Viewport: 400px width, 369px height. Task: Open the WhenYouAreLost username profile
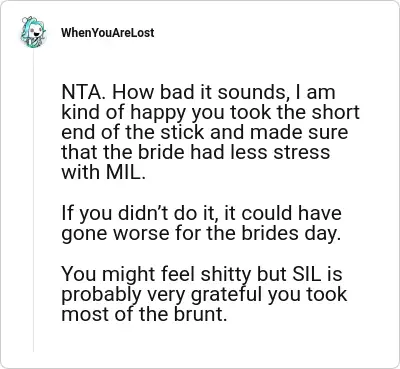click(x=108, y=33)
